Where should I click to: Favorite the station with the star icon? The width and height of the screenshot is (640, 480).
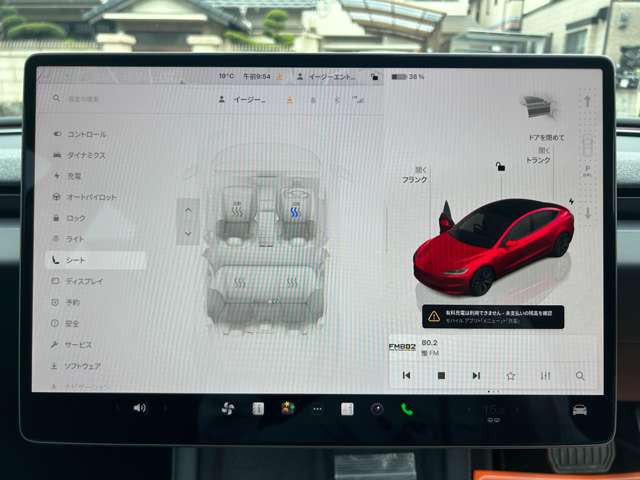pyautogui.click(x=511, y=376)
